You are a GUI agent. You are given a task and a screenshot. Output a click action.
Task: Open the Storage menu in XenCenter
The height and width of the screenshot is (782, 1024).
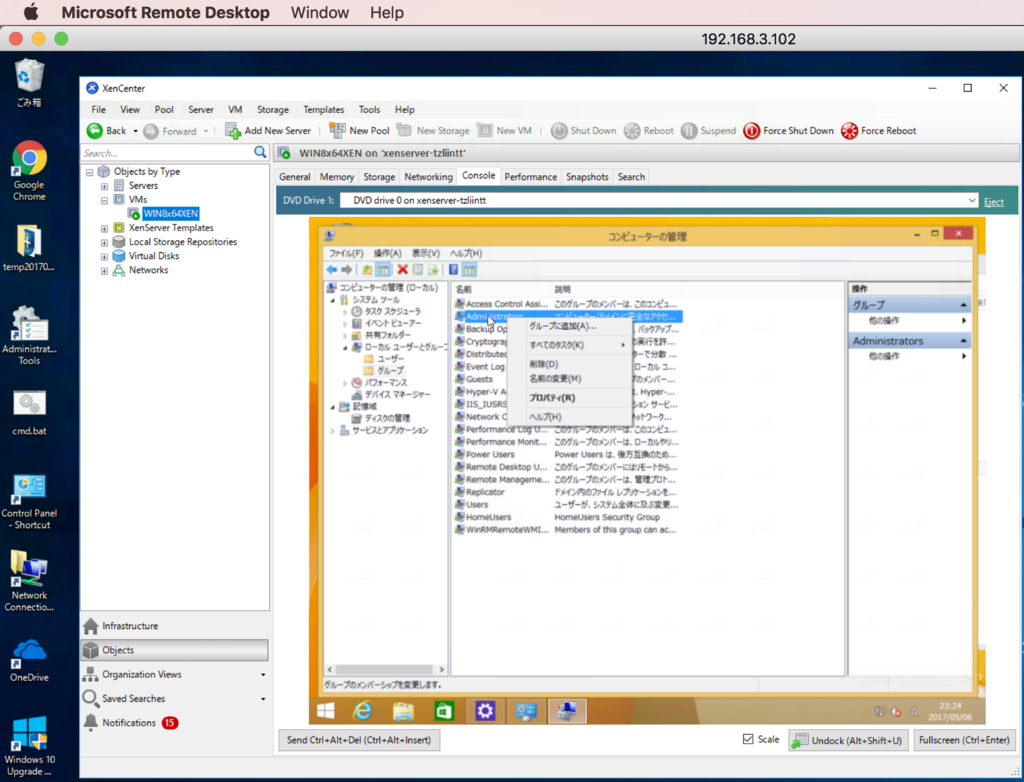(272, 110)
